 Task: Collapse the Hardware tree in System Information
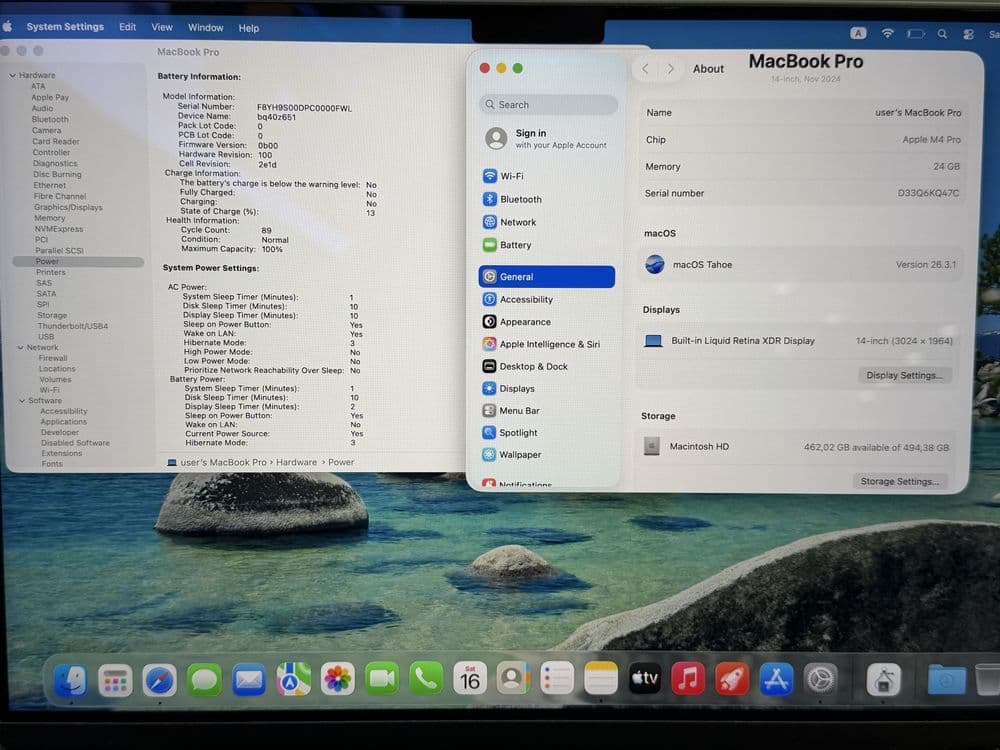[12, 75]
